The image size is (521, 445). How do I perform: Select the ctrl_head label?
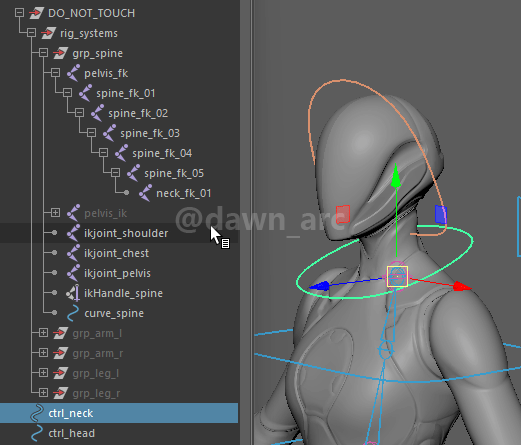click(72, 433)
